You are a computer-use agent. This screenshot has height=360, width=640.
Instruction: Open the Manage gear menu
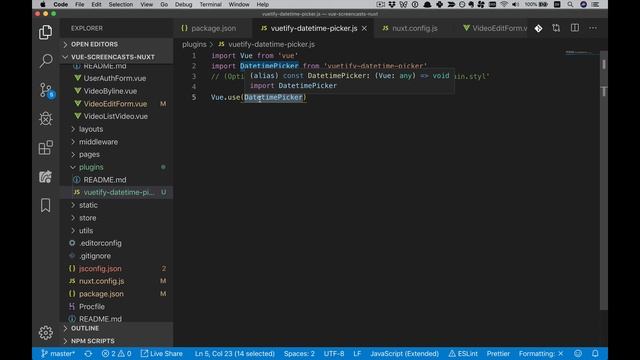click(x=45, y=333)
